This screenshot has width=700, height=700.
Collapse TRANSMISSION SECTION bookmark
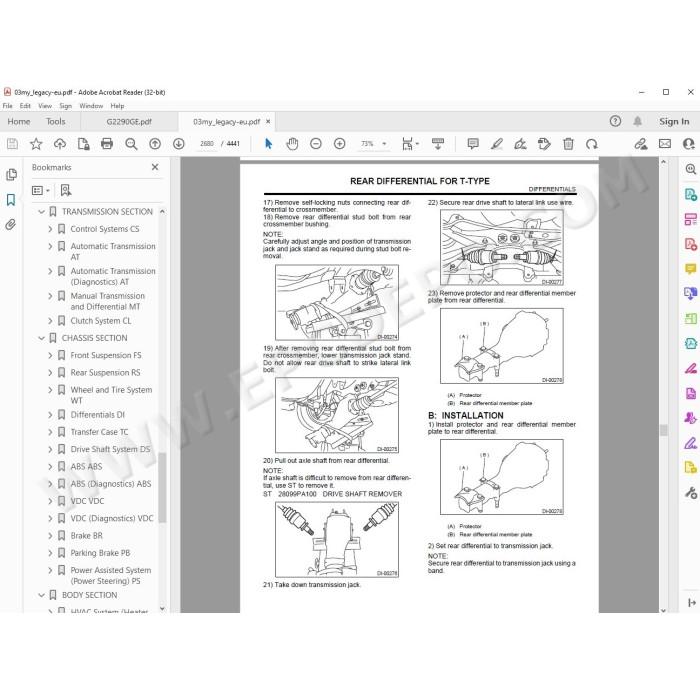pos(42,212)
